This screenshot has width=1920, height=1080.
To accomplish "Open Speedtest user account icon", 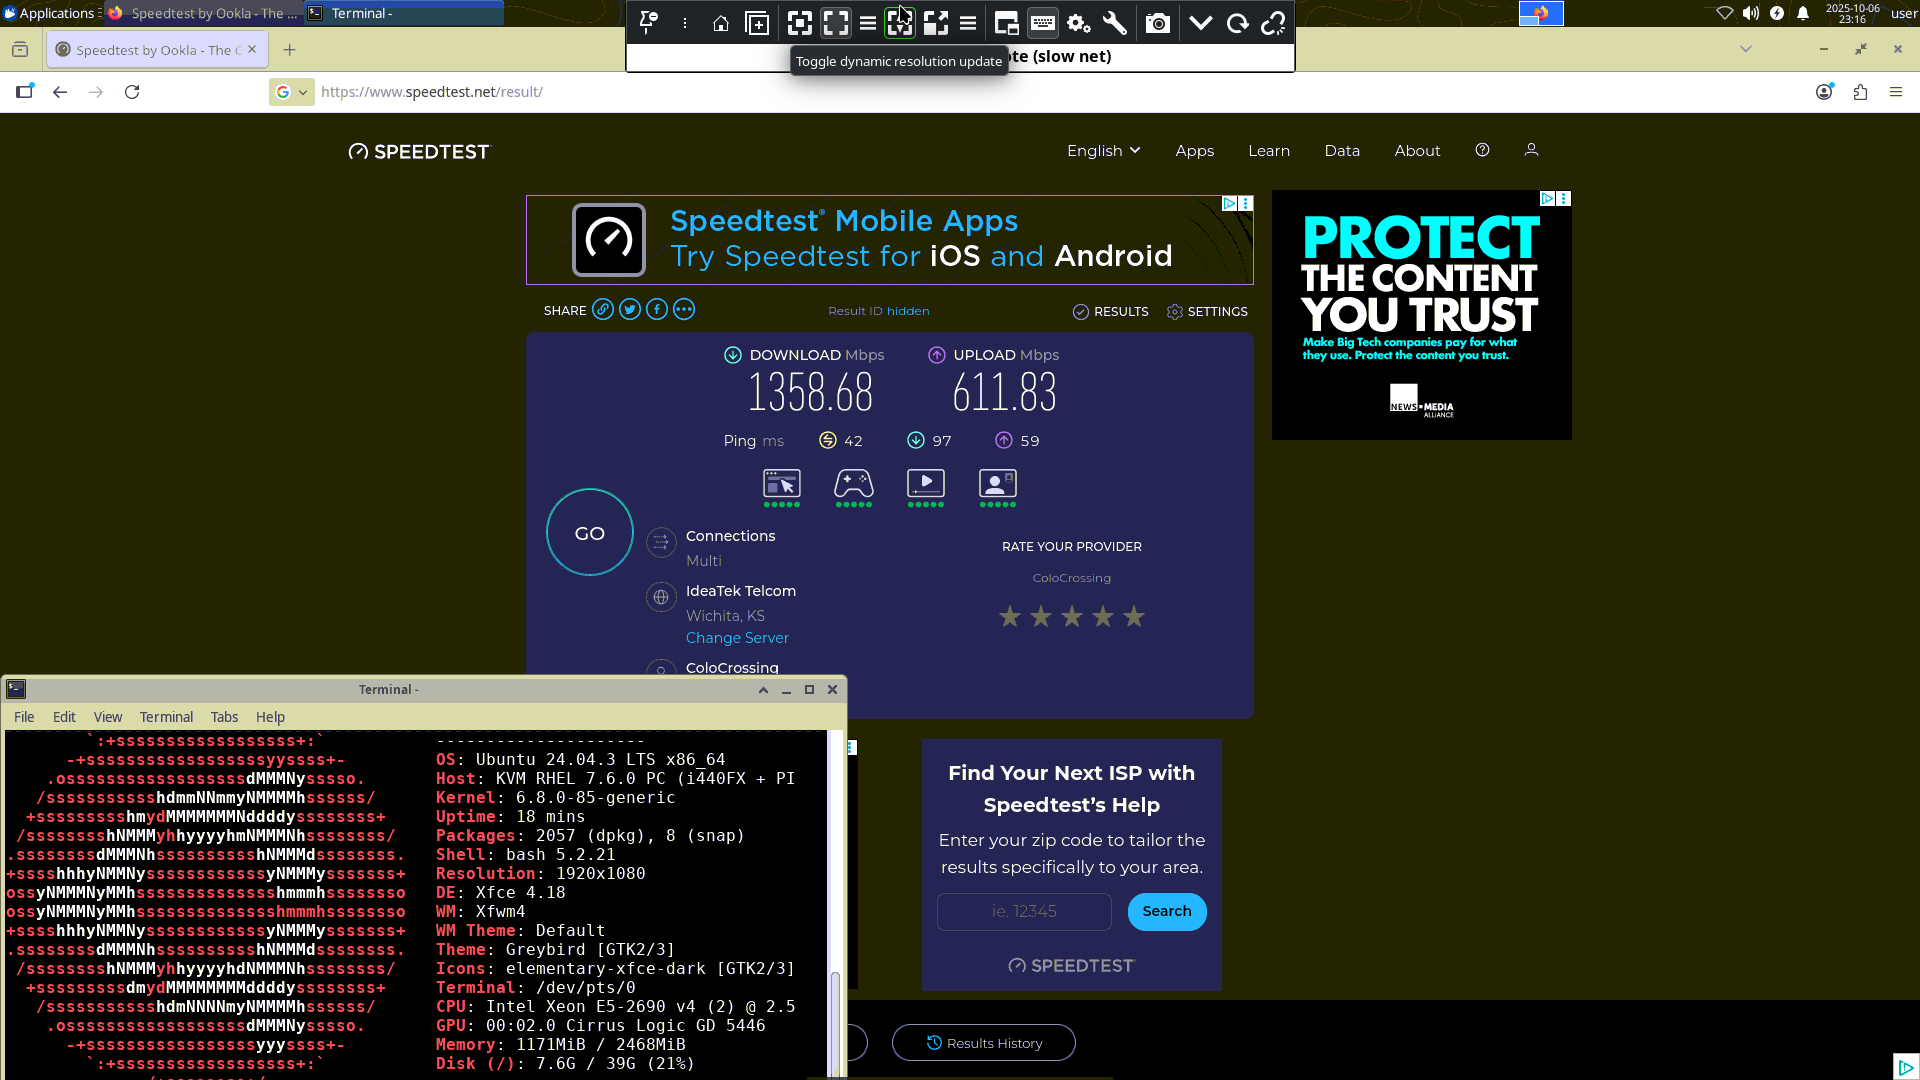I will point(1531,150).
